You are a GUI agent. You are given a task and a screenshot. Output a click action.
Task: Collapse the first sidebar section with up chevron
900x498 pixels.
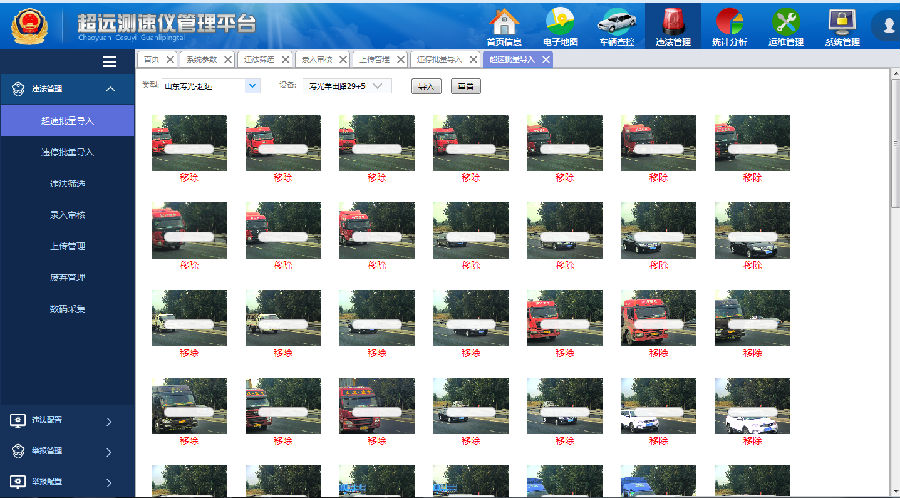[110, 89]
